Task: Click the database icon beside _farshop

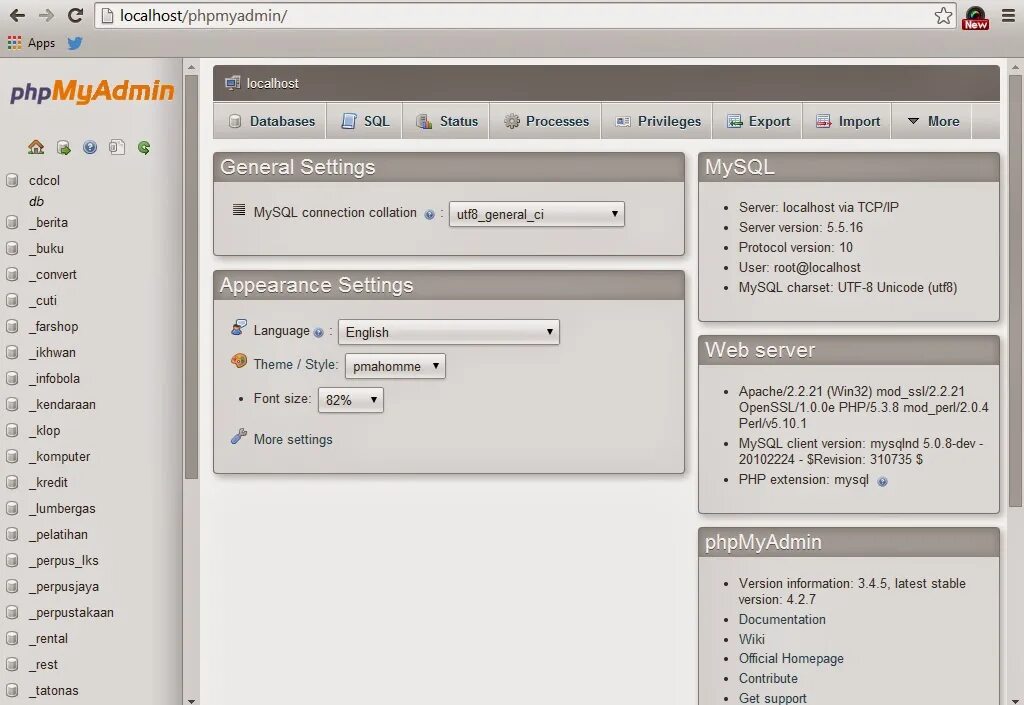Action: pos(12,326)
